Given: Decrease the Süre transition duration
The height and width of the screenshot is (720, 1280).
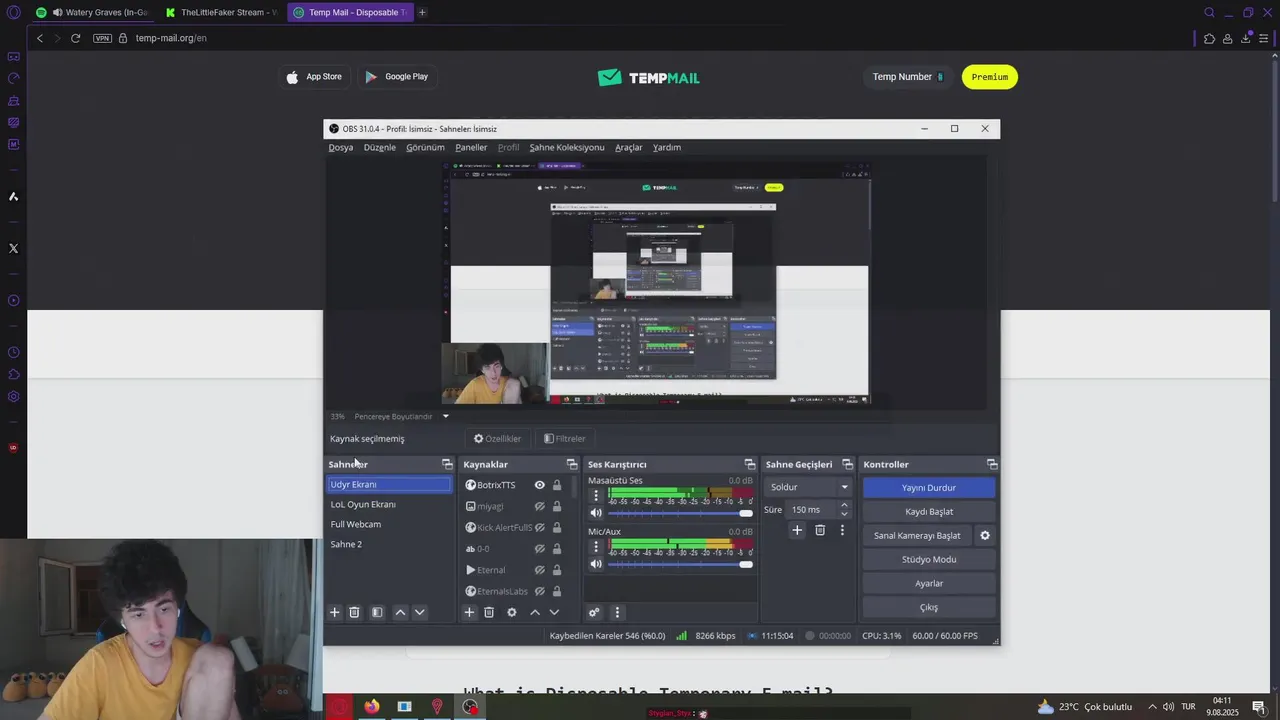Looking at the screenshot, I should (844, 514).
